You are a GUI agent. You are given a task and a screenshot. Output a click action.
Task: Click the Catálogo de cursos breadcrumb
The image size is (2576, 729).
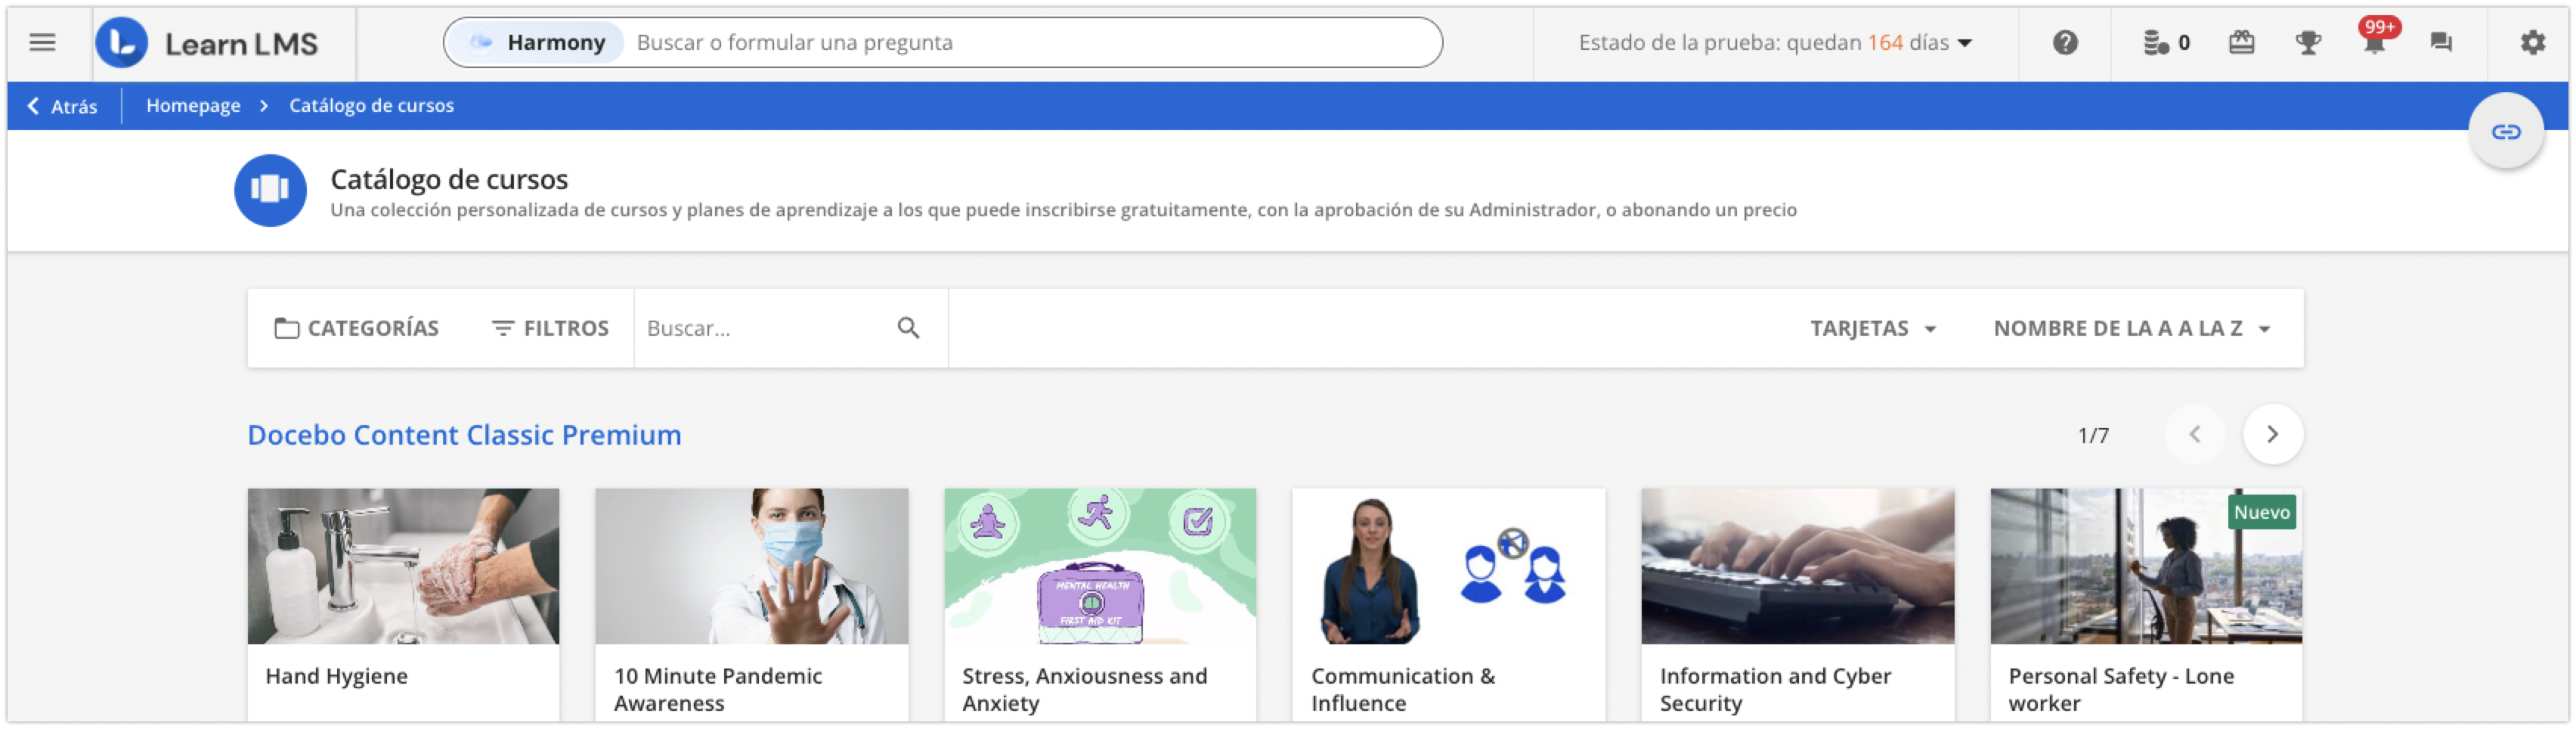pyautogui.click(x=371, y=105)
